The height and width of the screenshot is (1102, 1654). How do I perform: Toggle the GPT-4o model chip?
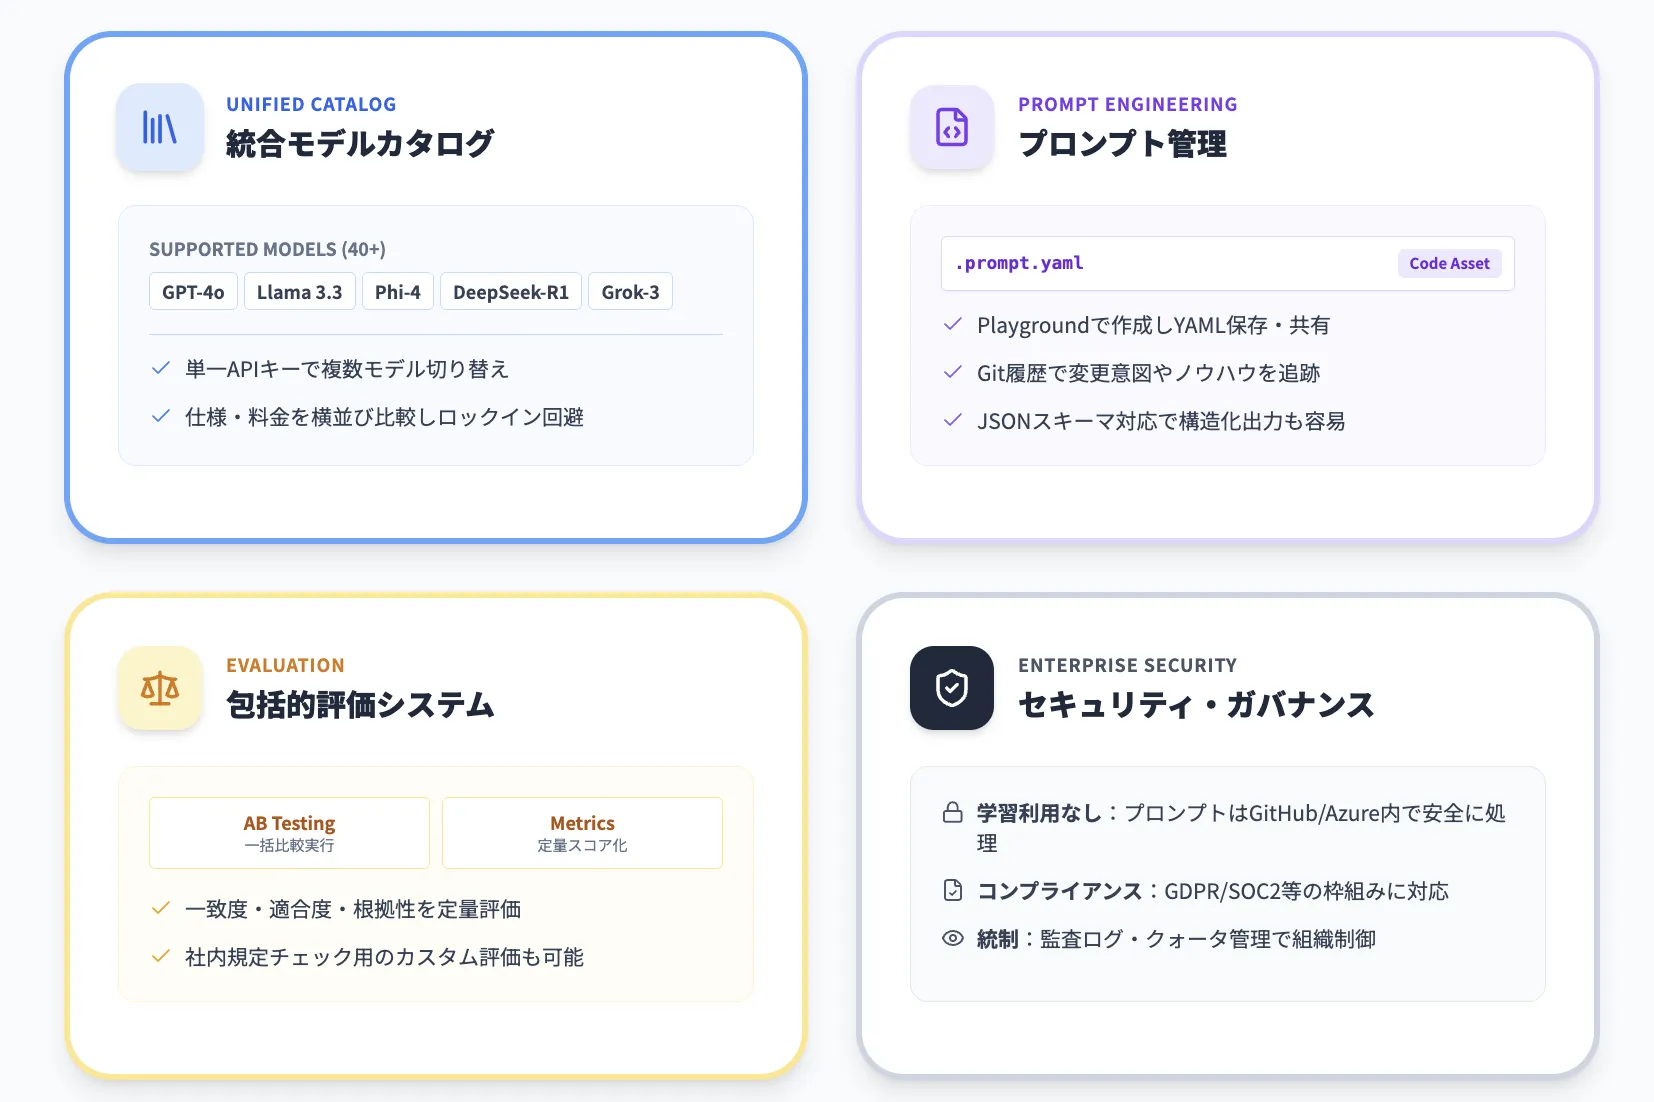tap(193, 291)
